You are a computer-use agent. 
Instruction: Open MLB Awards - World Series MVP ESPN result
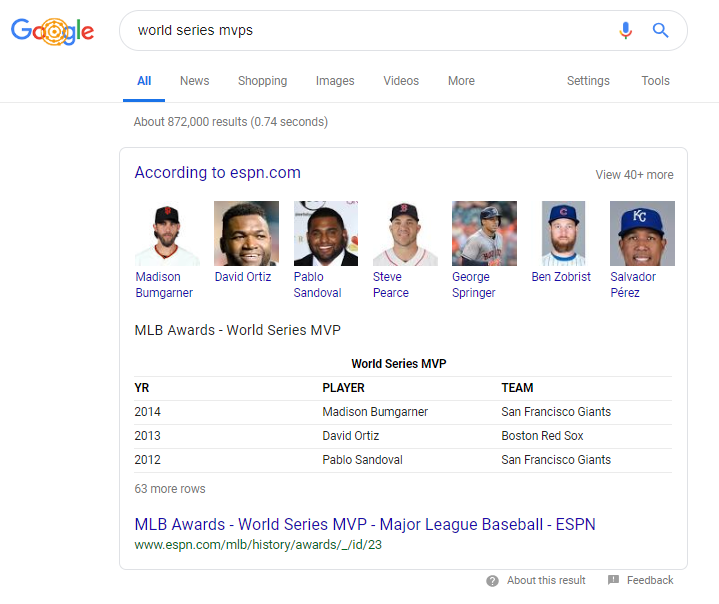point(365,524)
